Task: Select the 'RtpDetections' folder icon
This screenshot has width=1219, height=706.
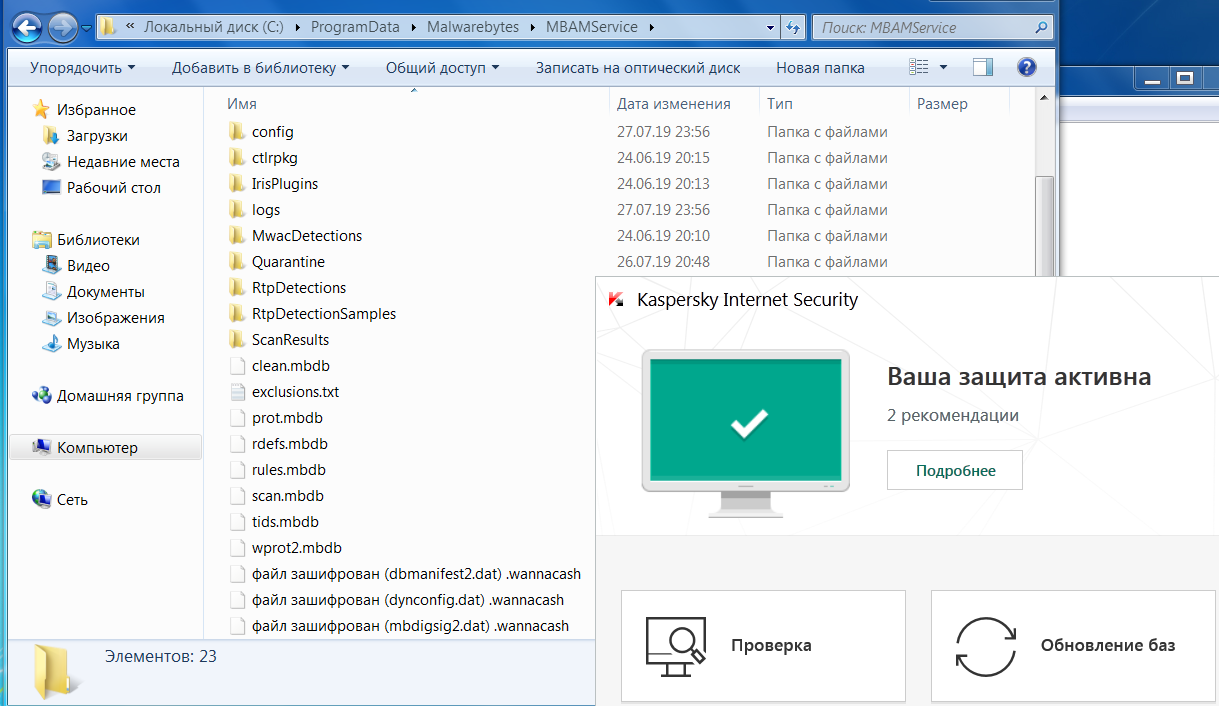Action: (236, 288)
